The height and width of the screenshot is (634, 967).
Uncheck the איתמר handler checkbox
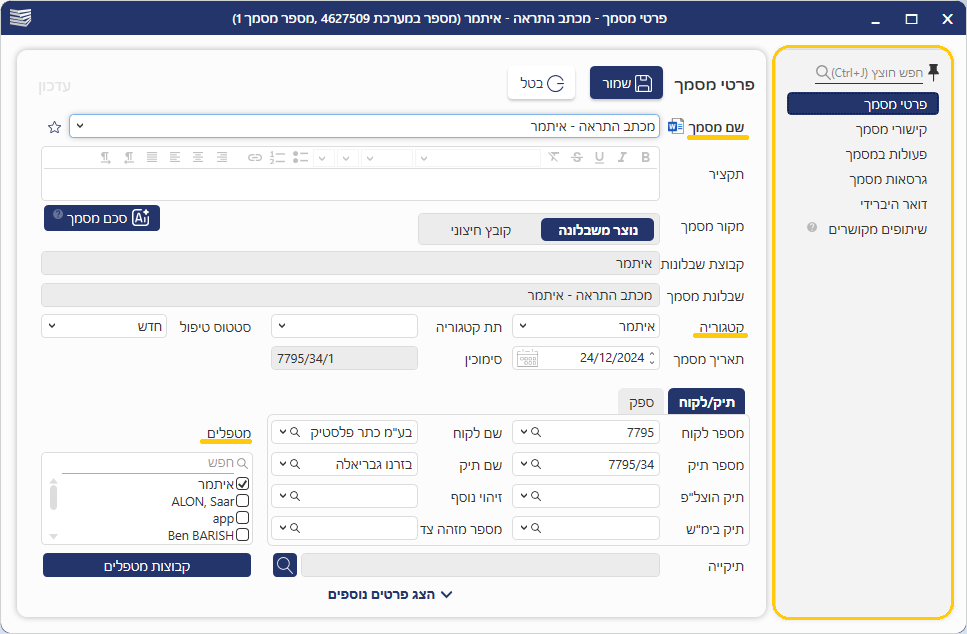(242, 484)
